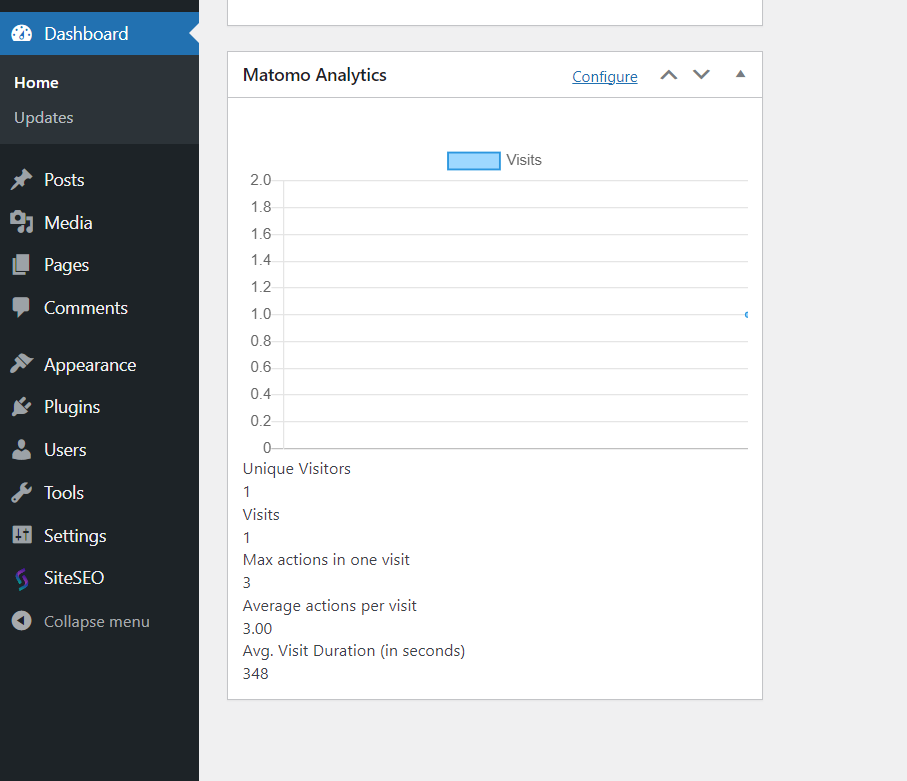
Task: Click the Media icon in sidebar
Action: [22, 222]
